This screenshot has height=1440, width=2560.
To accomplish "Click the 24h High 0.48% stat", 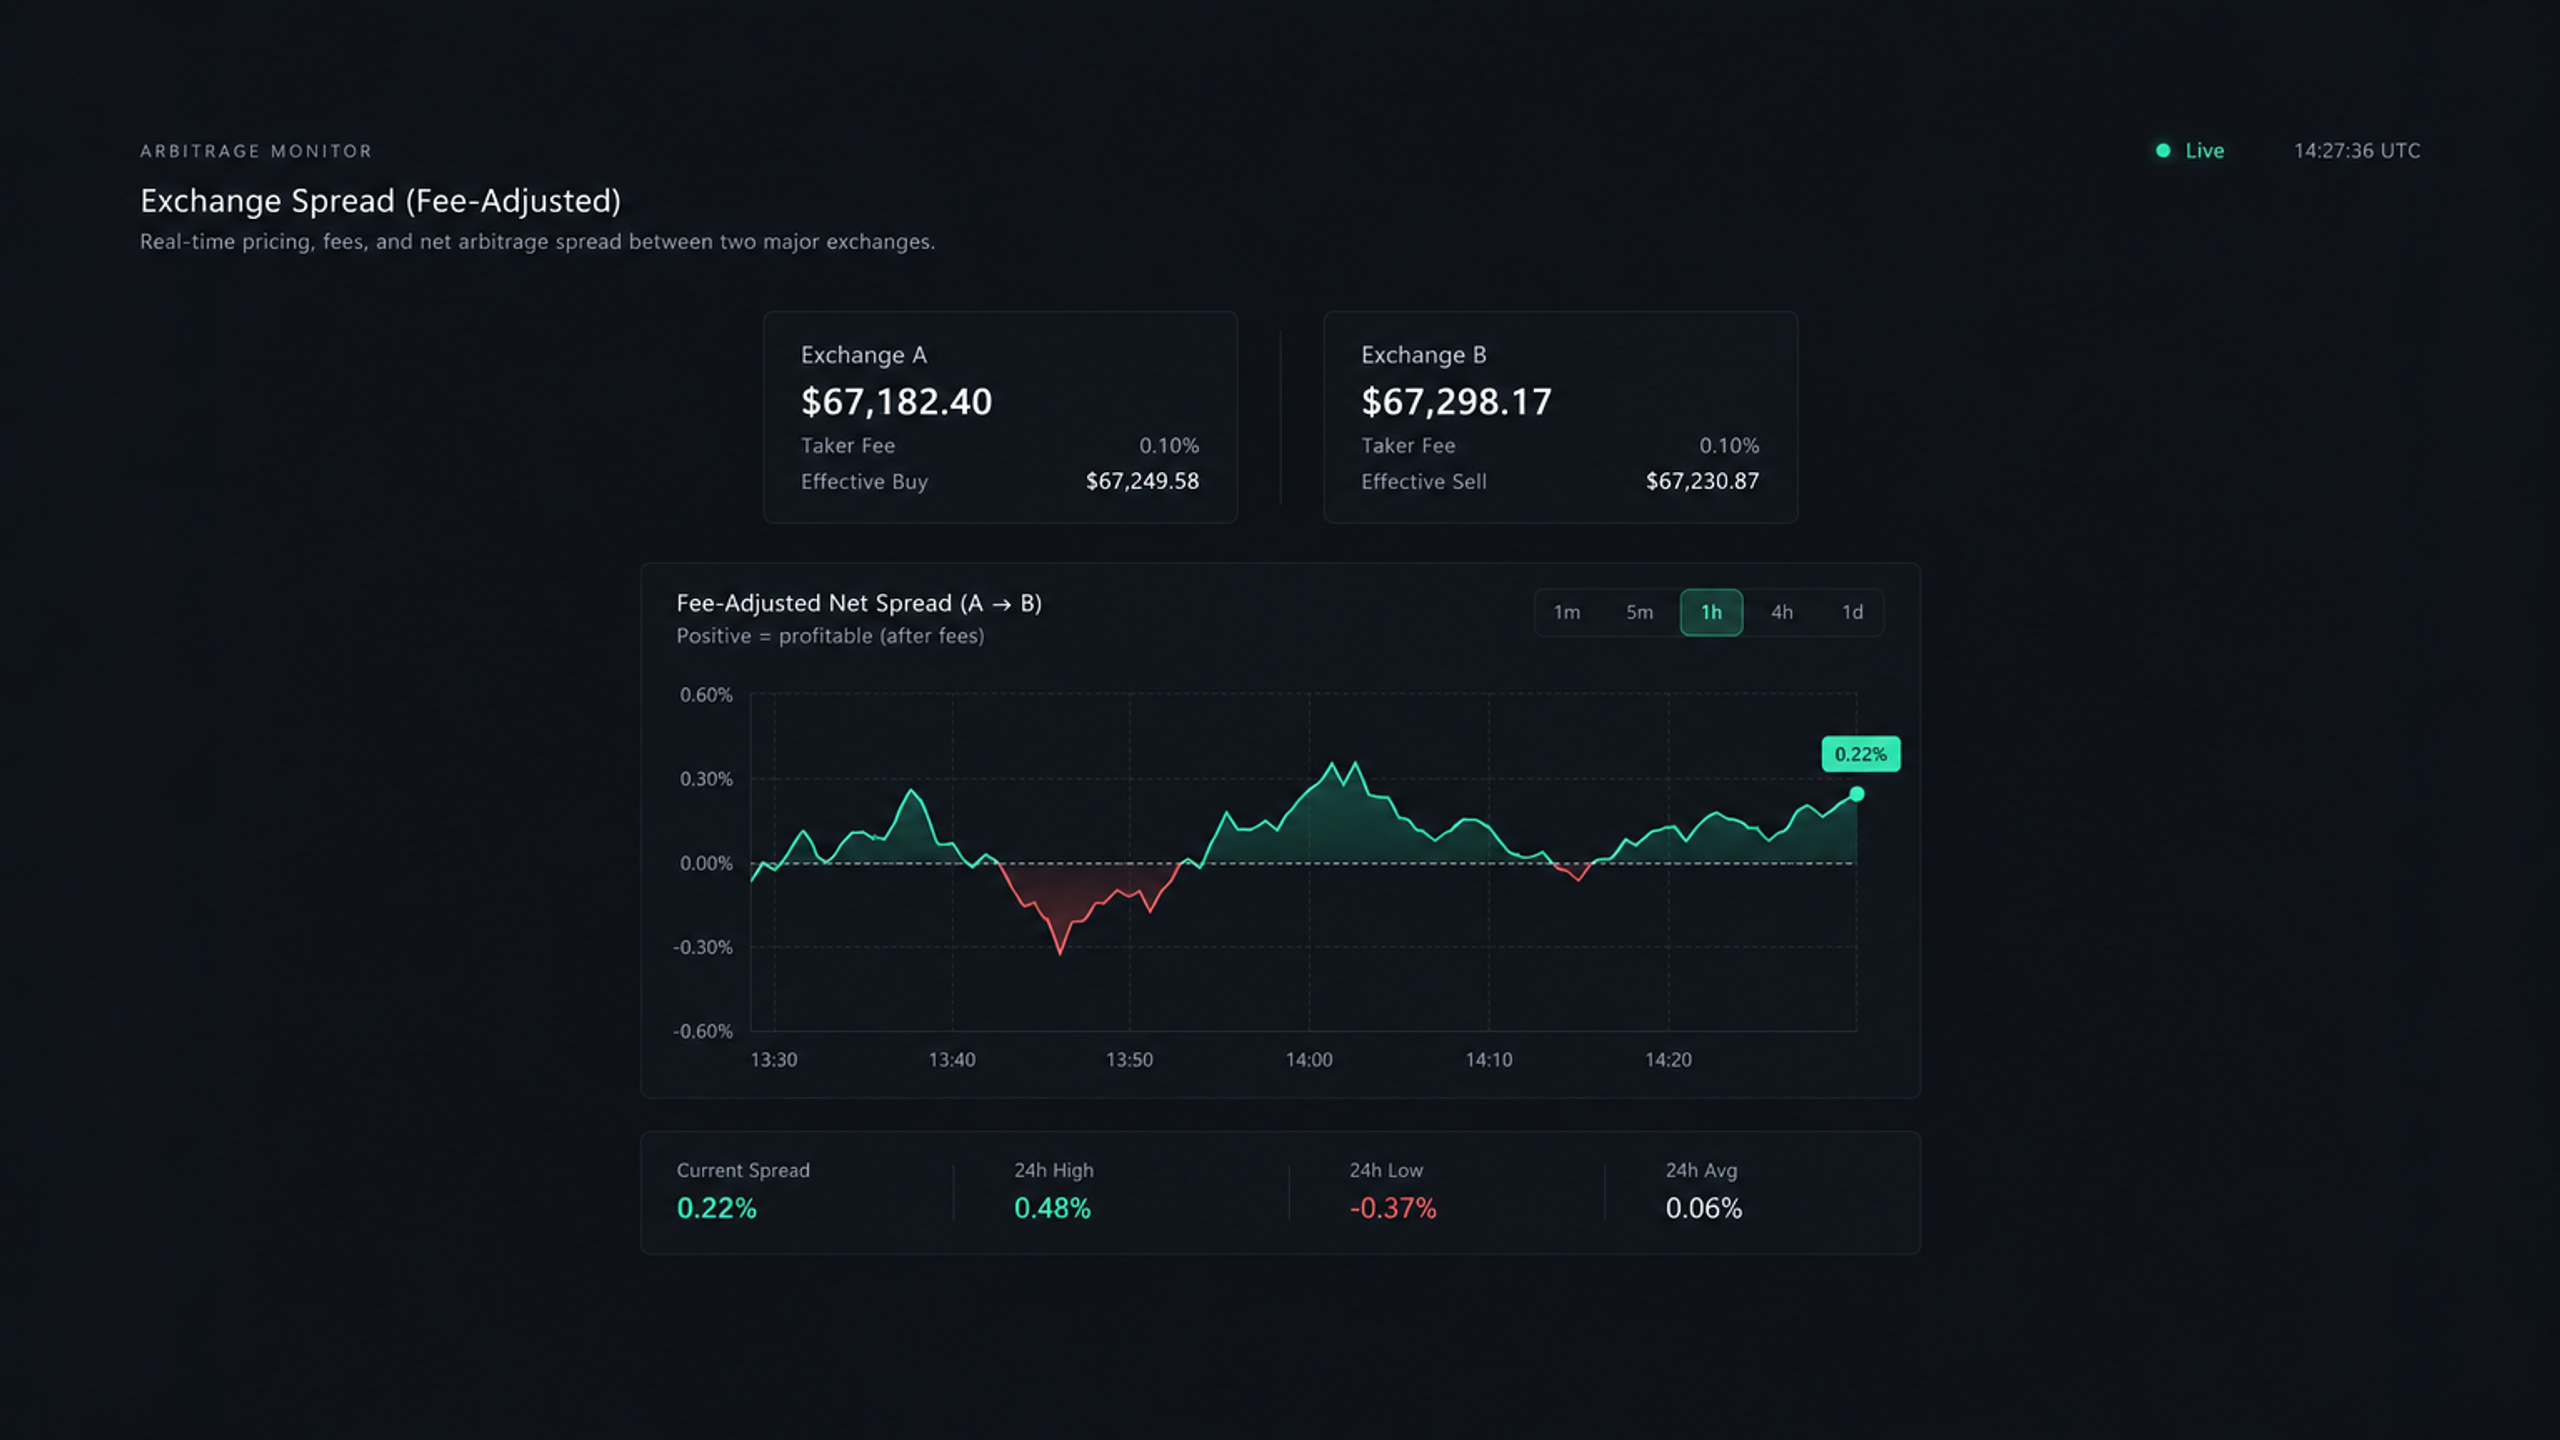I will pyautogui.click(x=1052, y=1208).
